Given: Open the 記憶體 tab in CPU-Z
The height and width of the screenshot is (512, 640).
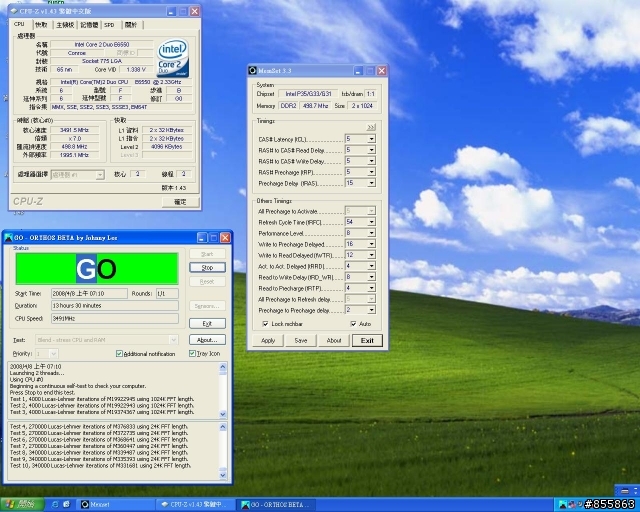Looking at the screenshot, I should (x=89, y=25).
